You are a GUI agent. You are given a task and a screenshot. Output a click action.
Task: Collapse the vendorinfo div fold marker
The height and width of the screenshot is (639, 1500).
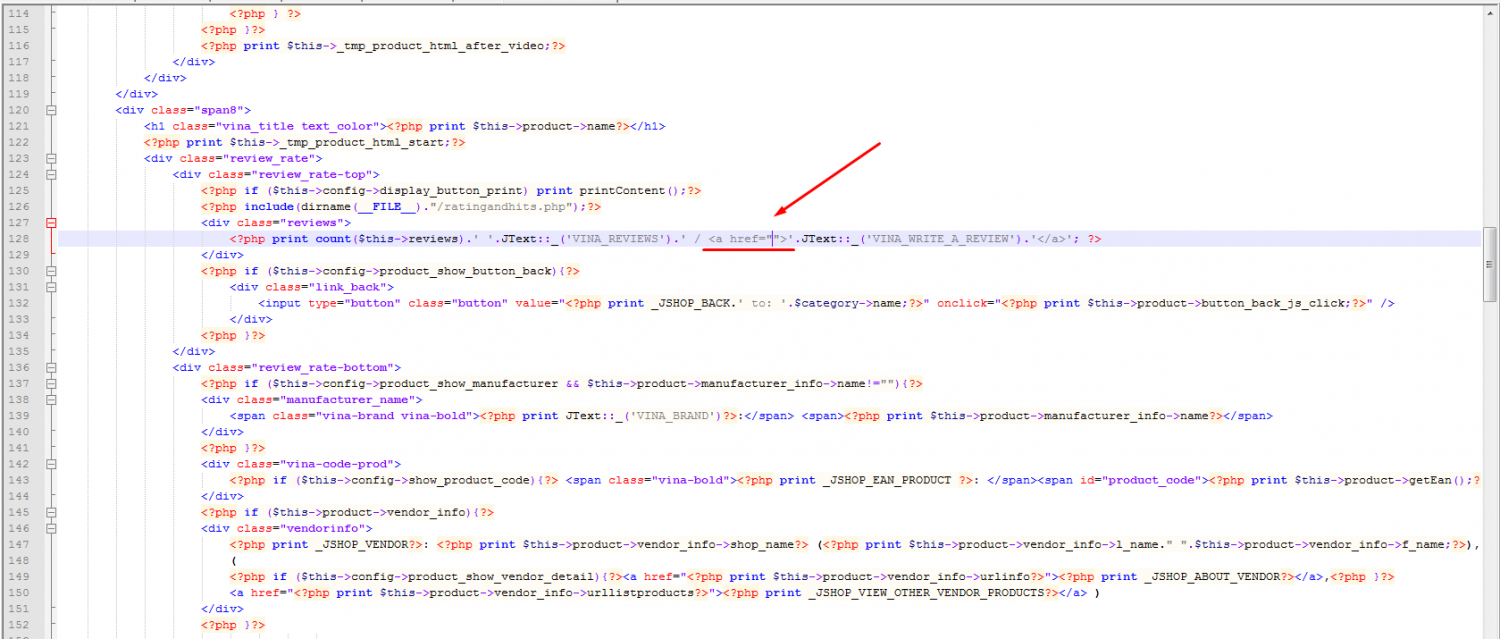51,528
